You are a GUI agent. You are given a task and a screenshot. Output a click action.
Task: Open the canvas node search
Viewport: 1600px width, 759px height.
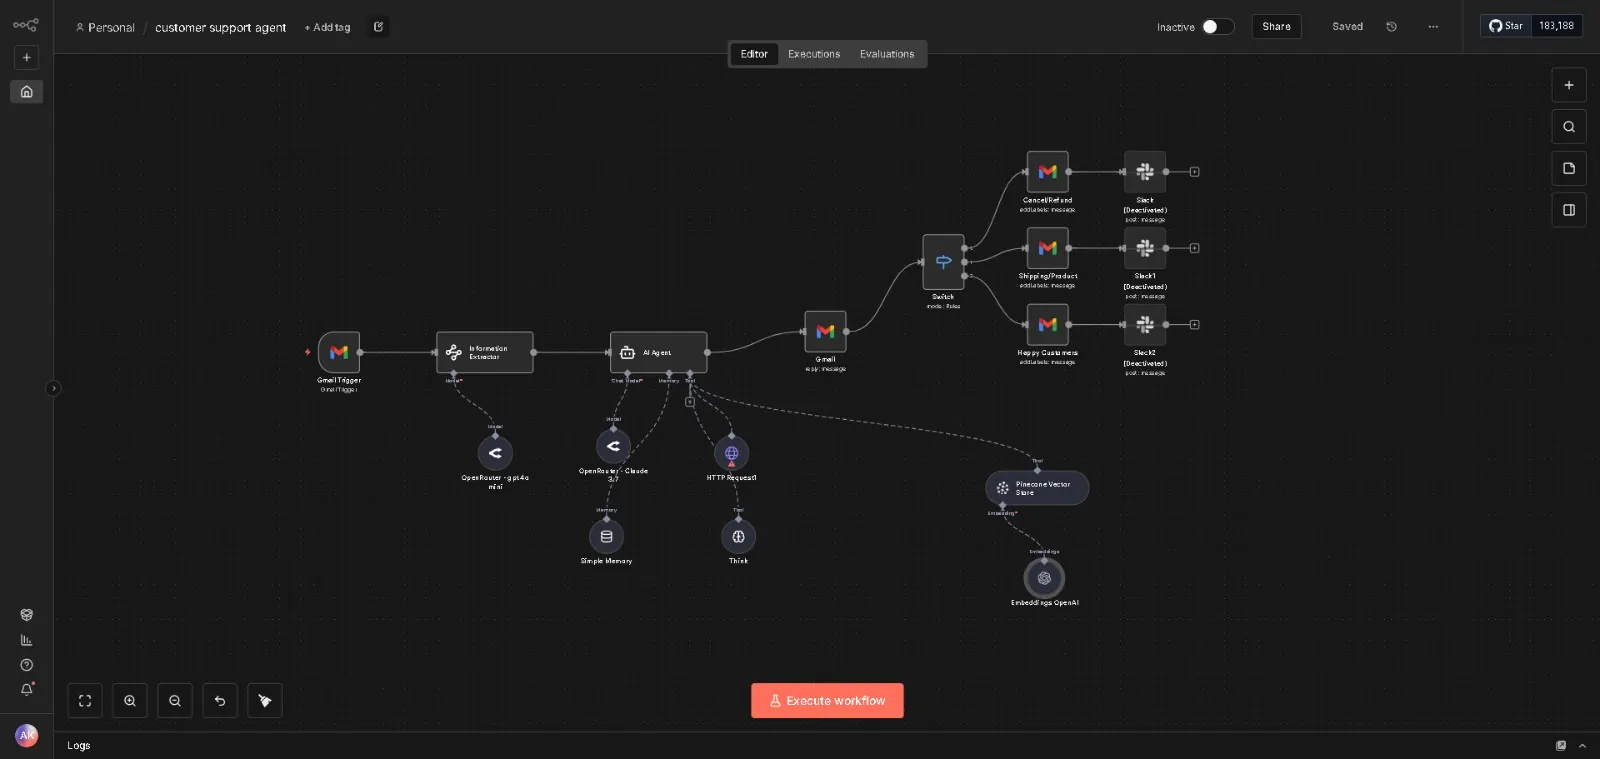(x=1569, y=127)
